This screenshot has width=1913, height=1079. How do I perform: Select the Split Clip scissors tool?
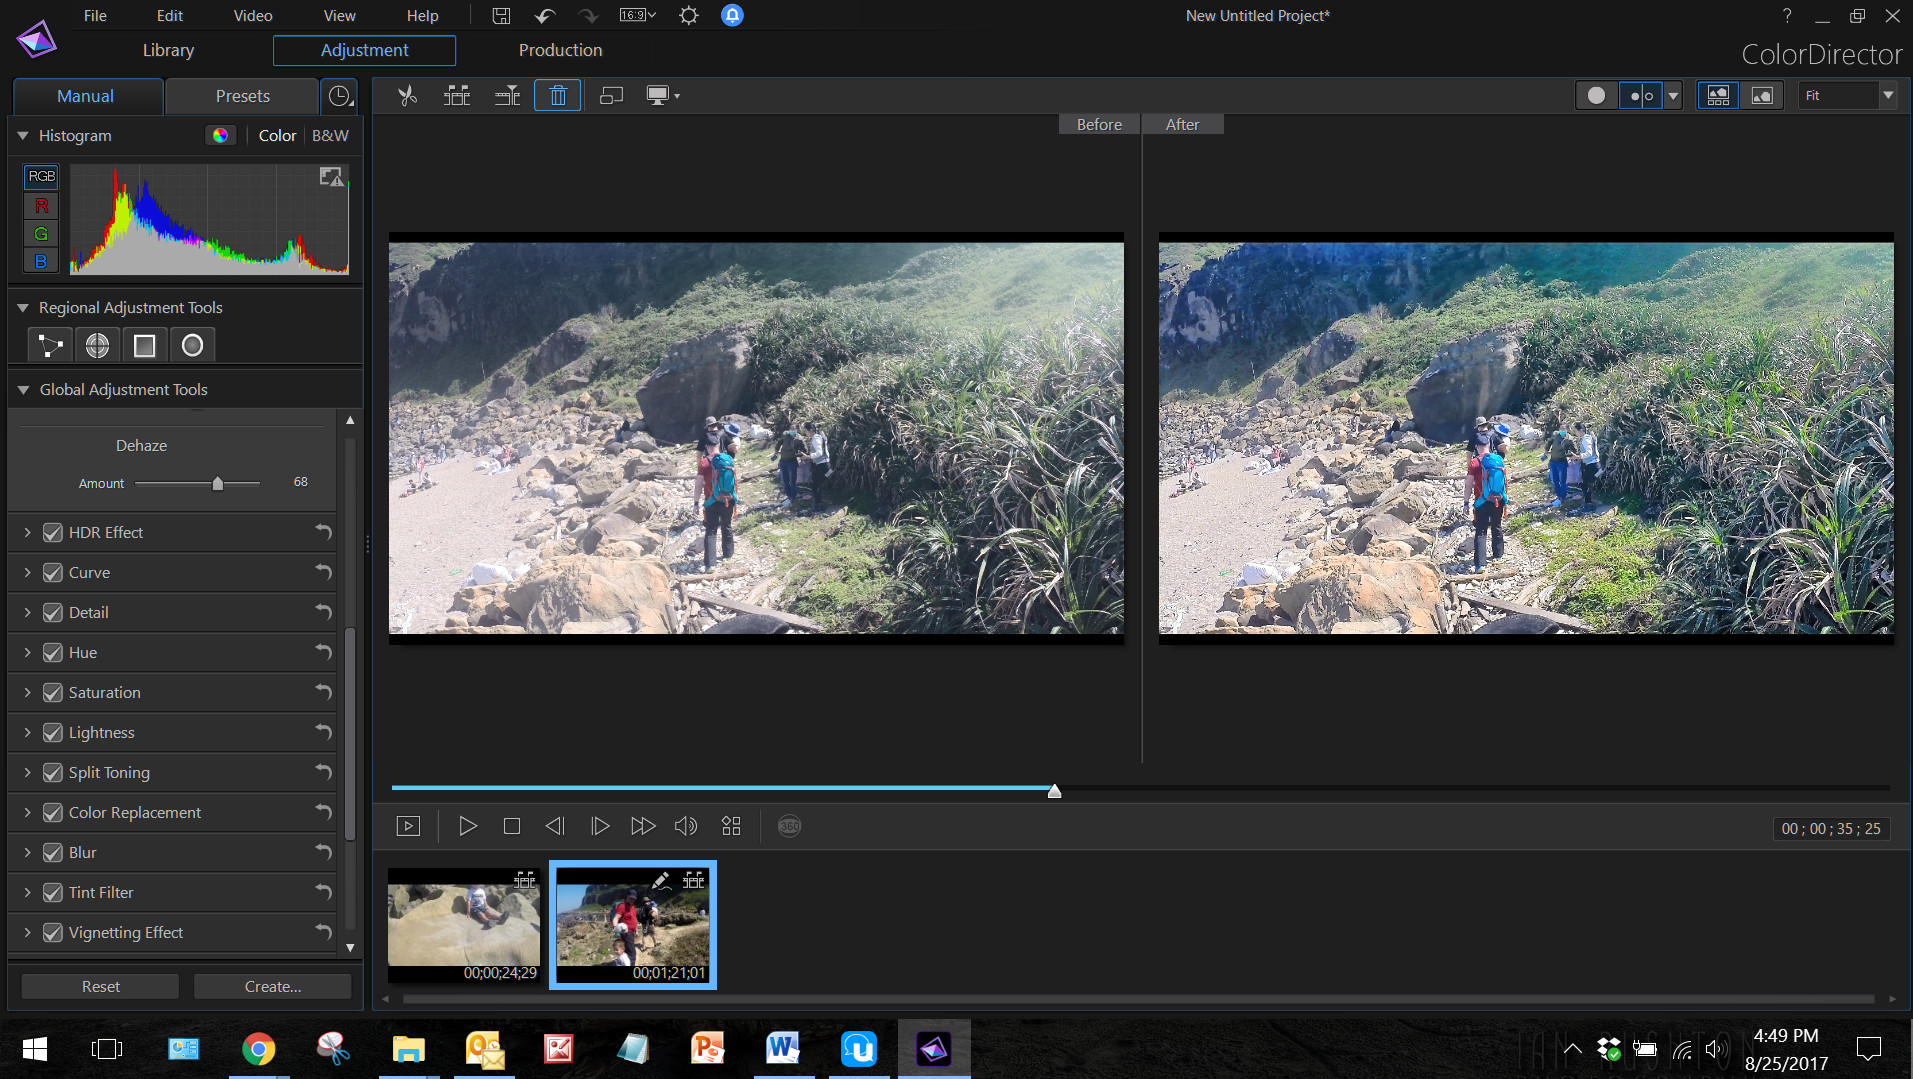click(406, 95)
